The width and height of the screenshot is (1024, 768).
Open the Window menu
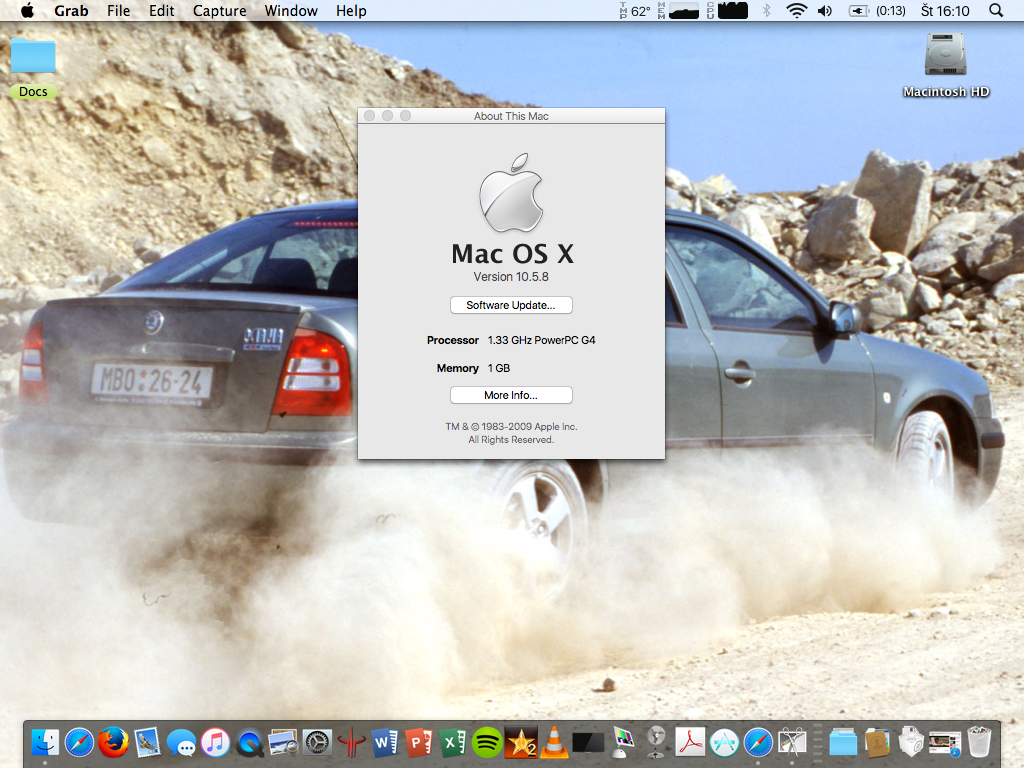coord(291,10)
